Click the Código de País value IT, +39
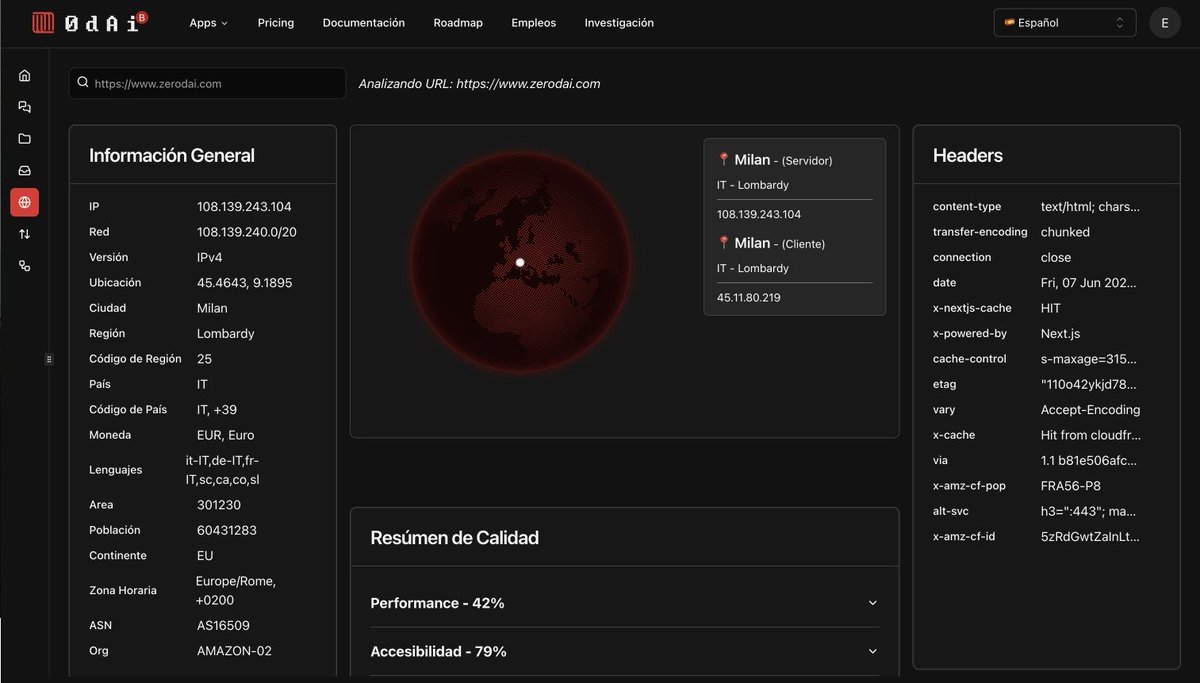 pos(219,410)
